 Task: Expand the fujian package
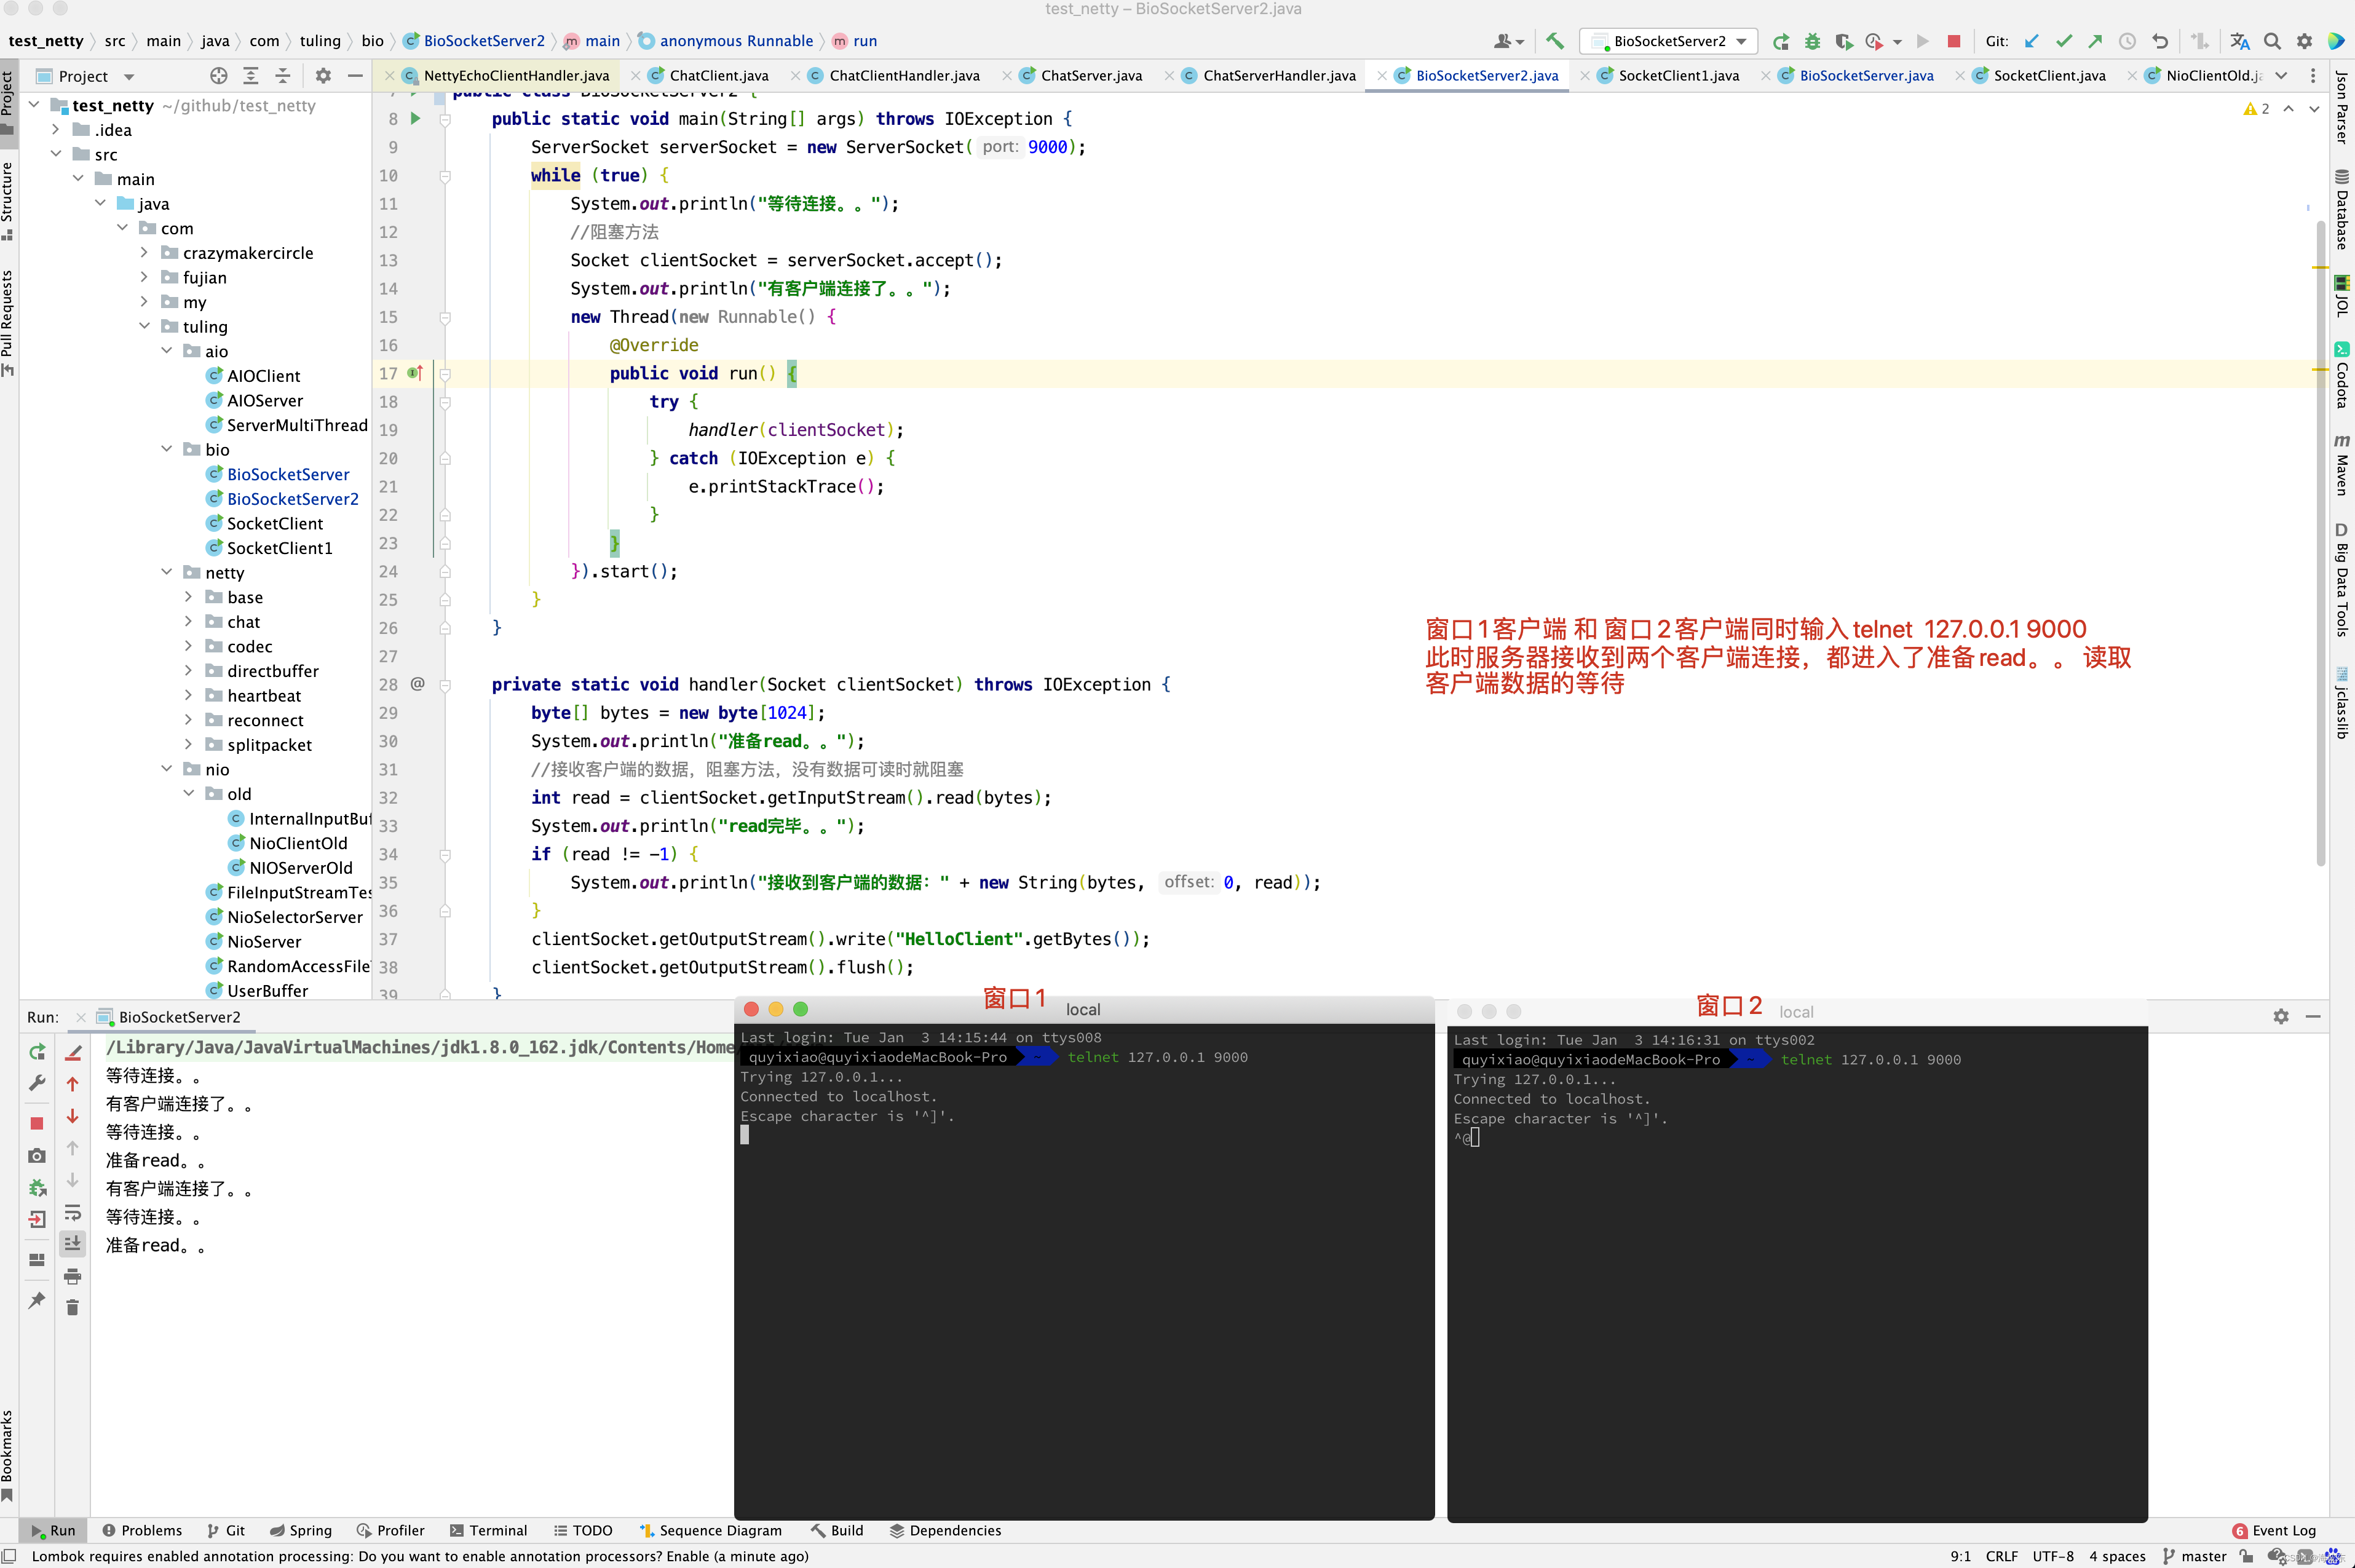click(x=144, y=277)
